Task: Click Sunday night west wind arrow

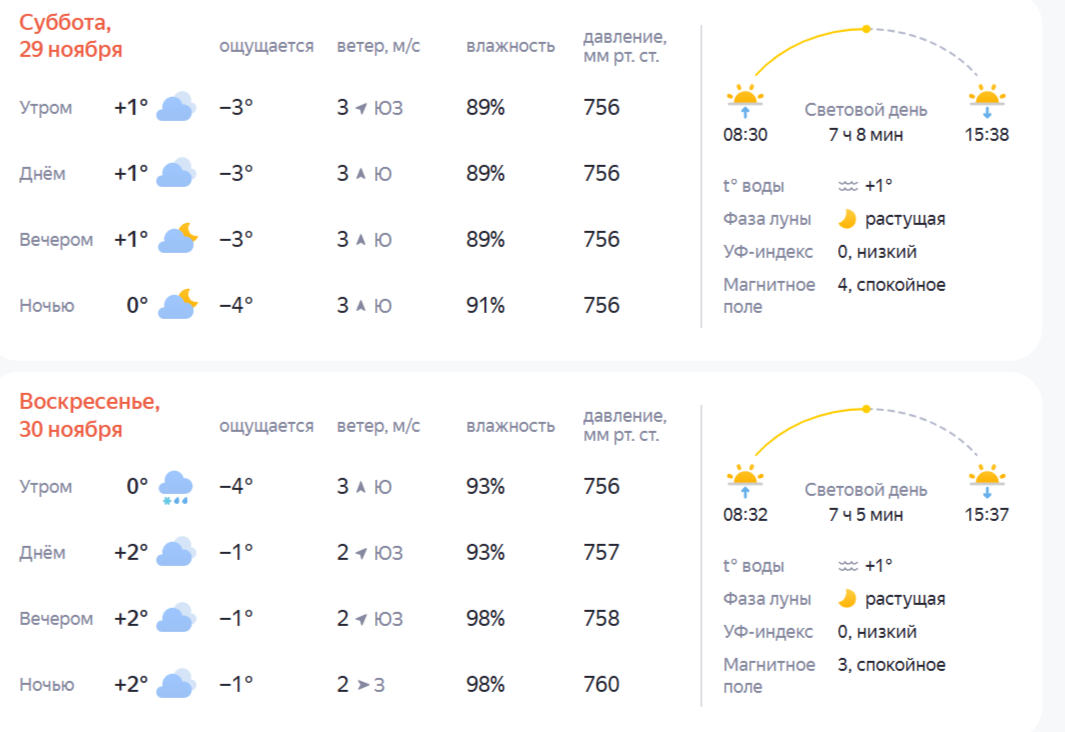Action: pos(361,685)
